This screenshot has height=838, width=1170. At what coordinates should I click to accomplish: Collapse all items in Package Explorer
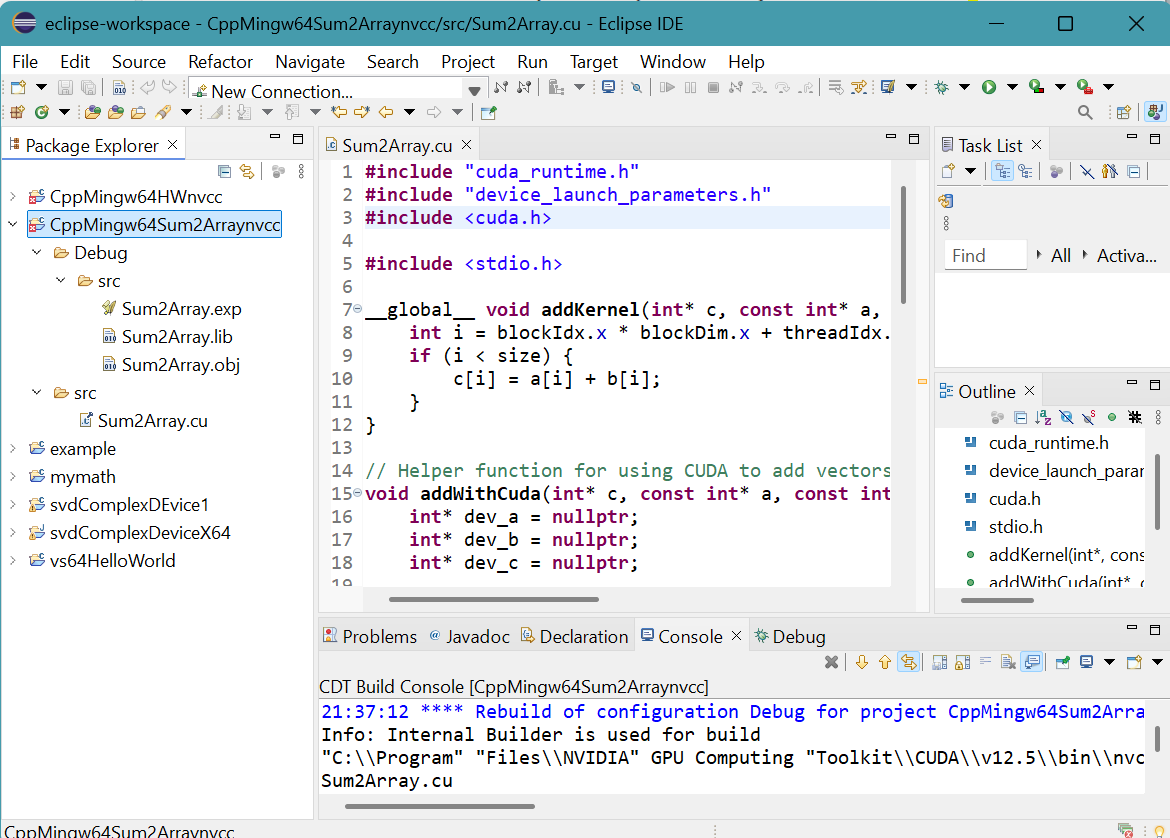click(x=224, y=172)
